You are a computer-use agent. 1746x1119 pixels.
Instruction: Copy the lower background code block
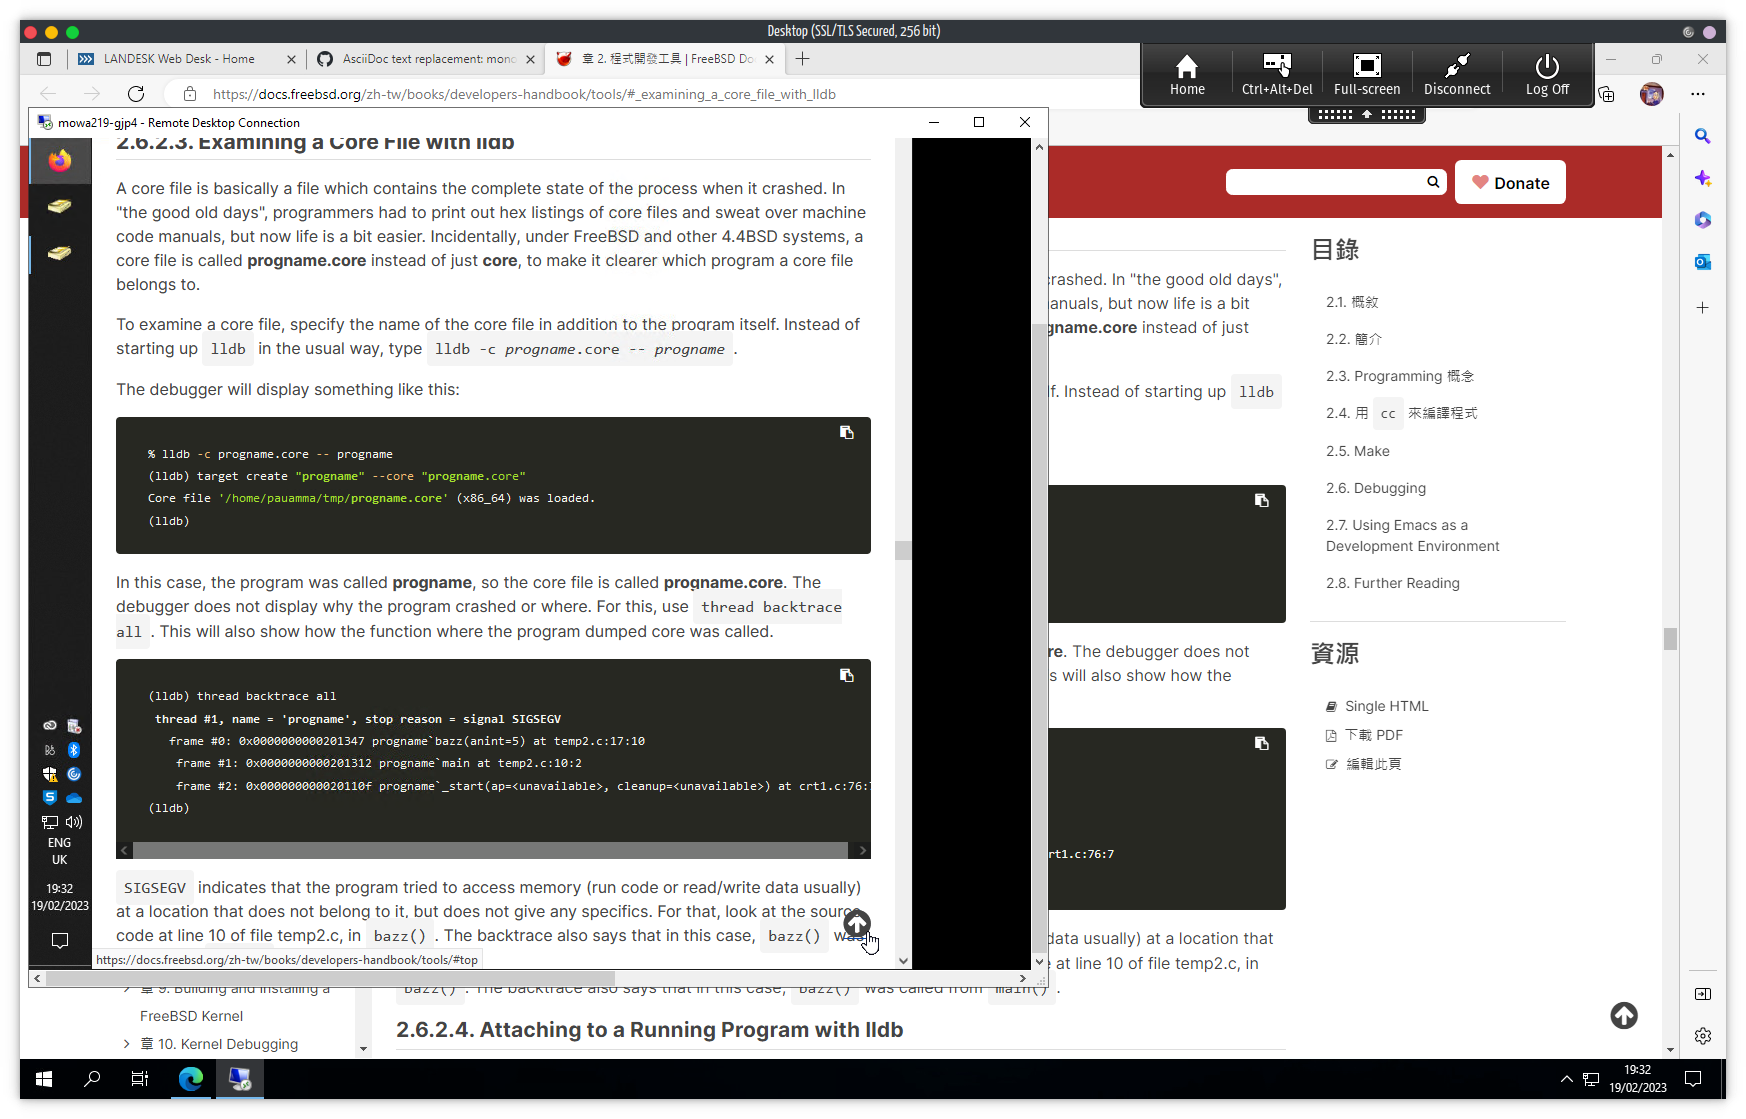click(x=1262, y=744)
